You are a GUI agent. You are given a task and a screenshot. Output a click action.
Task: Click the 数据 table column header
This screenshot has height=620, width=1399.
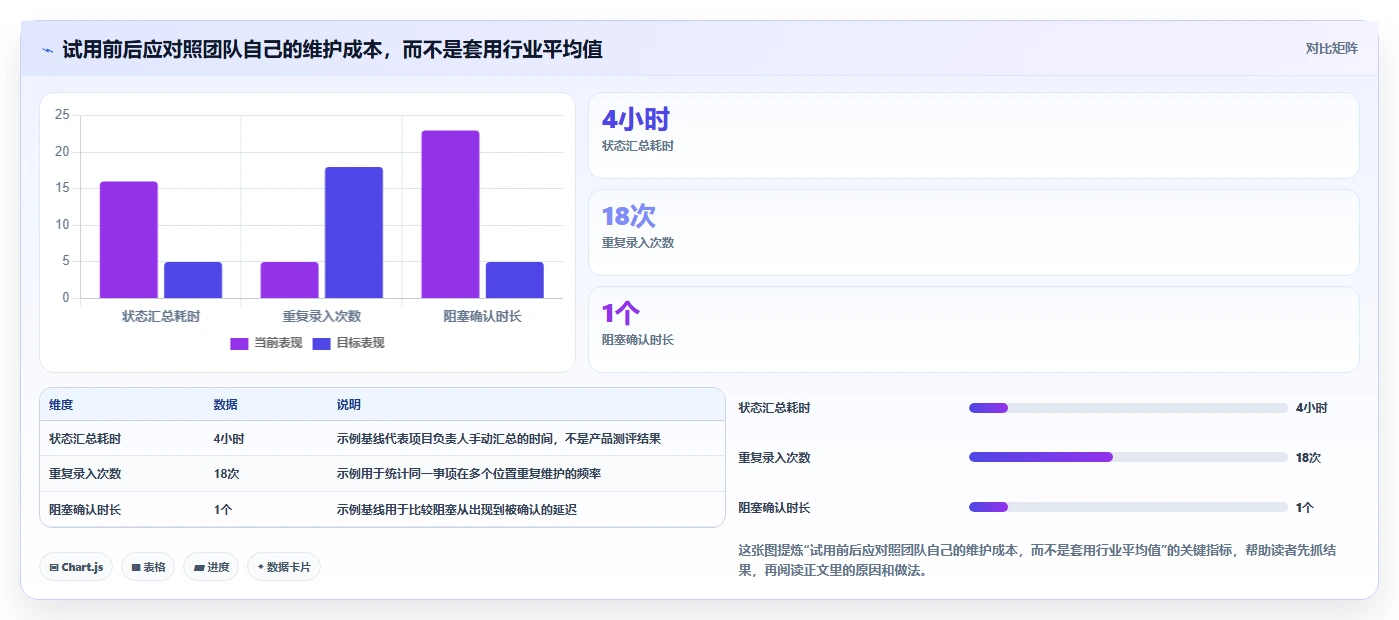(x=225, y=405)
